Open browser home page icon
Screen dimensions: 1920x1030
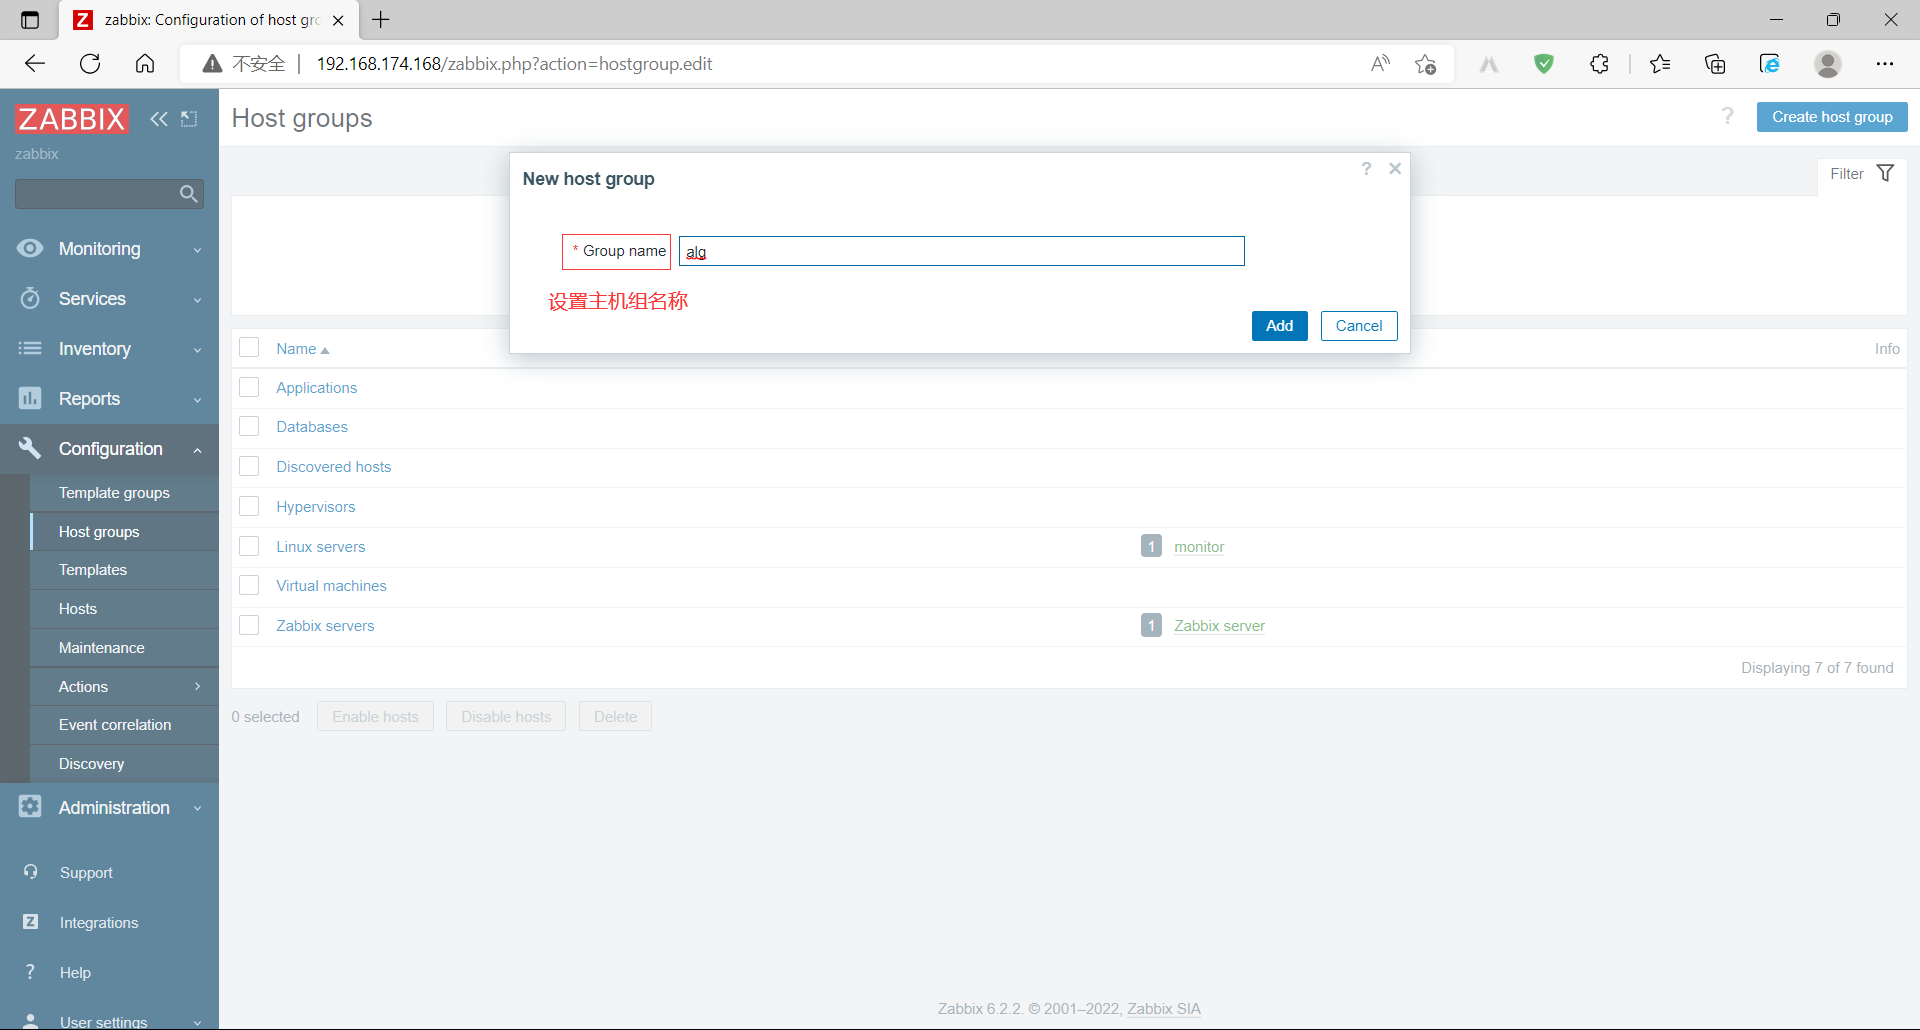pos(145,64)
